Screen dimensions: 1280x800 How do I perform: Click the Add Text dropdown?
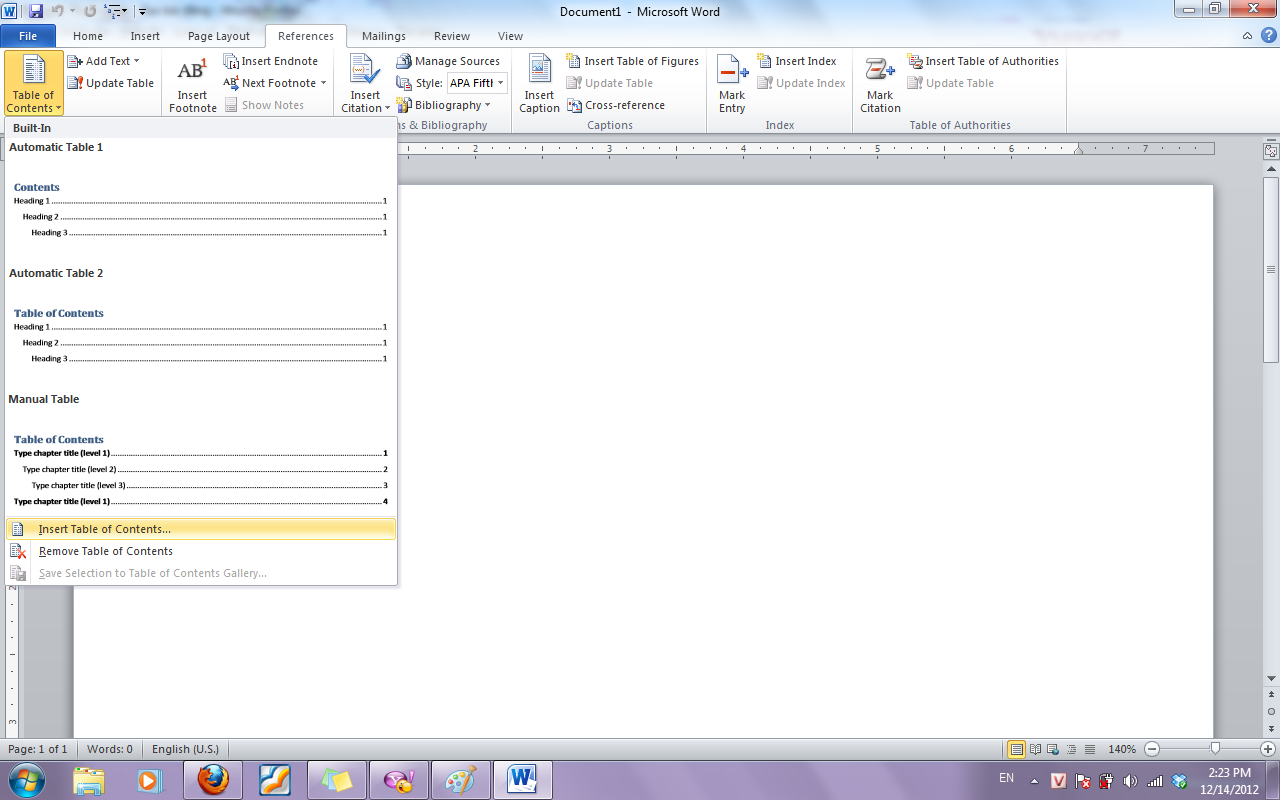click(x=103, y=61)
